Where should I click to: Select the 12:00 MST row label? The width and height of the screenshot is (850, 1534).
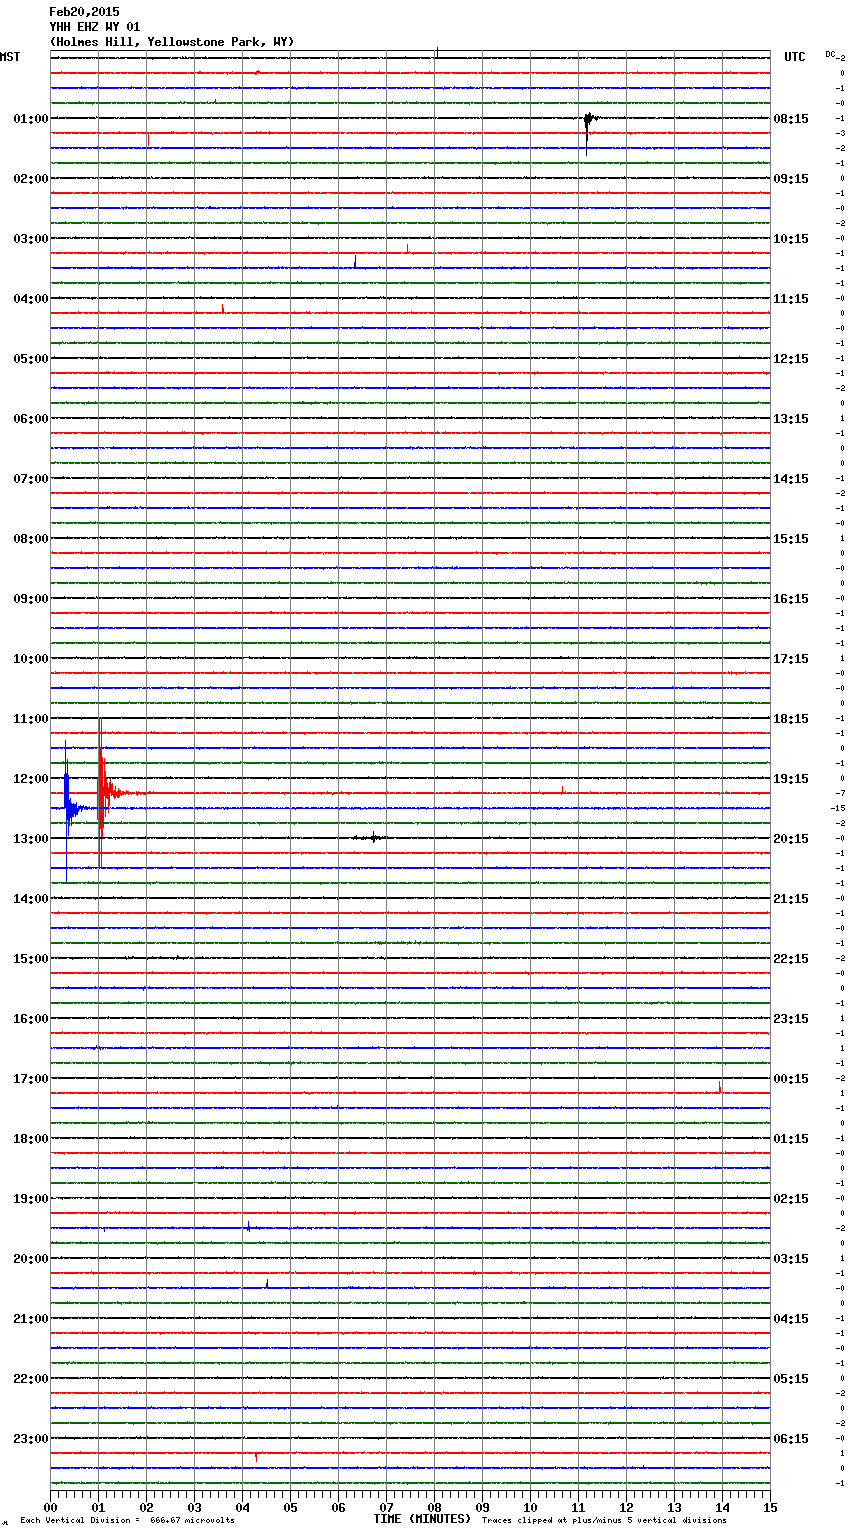(x=31, y=779)
